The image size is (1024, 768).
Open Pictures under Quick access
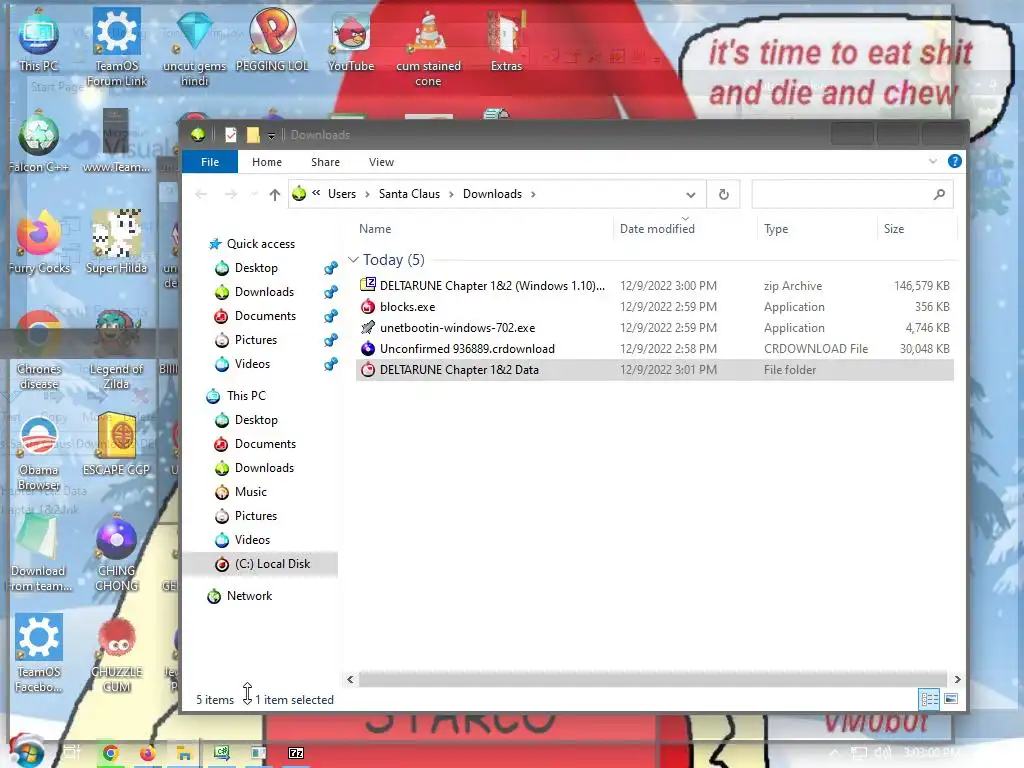[x=255, y=340]
